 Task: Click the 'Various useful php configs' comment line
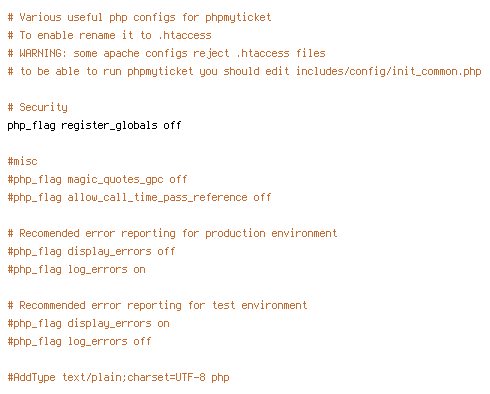coord(139,18)
